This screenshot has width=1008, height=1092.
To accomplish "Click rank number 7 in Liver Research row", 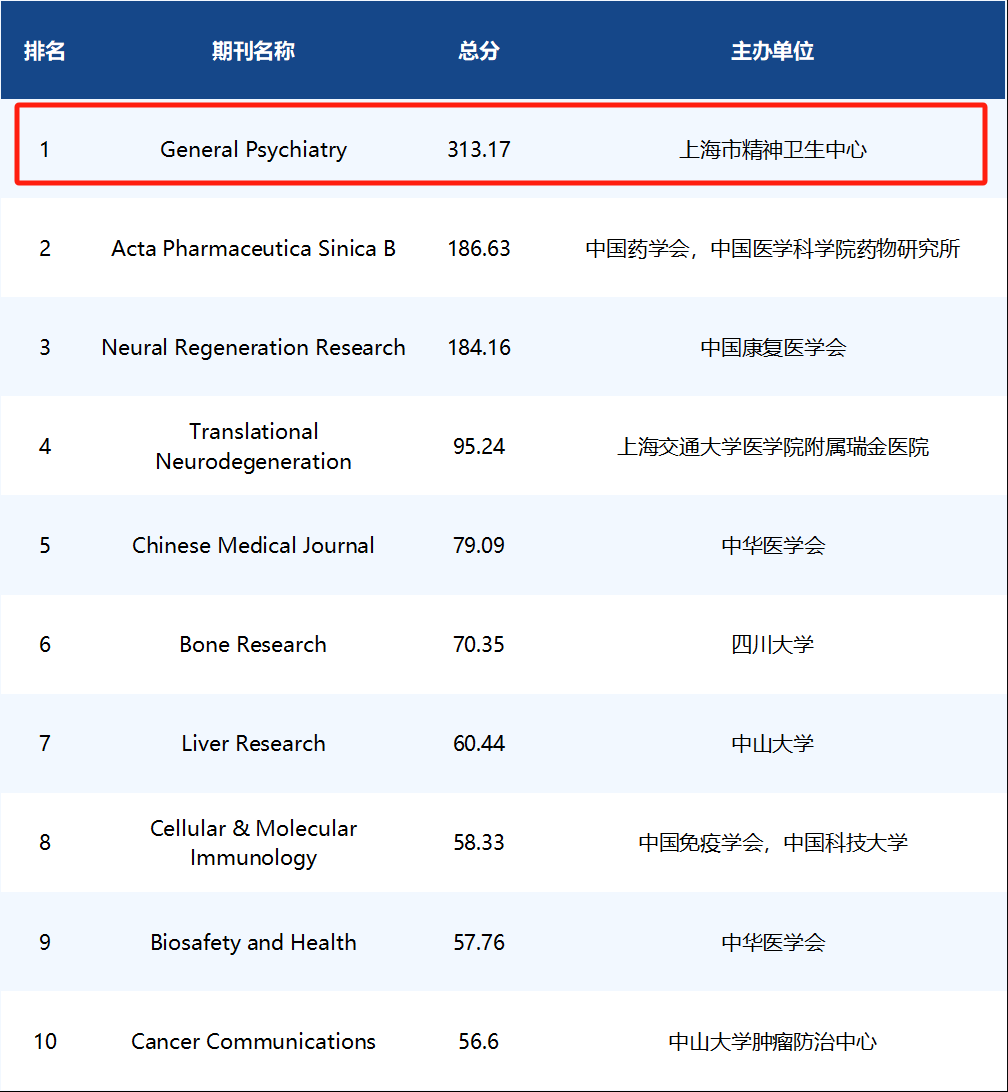I will [x=45, y=743].
